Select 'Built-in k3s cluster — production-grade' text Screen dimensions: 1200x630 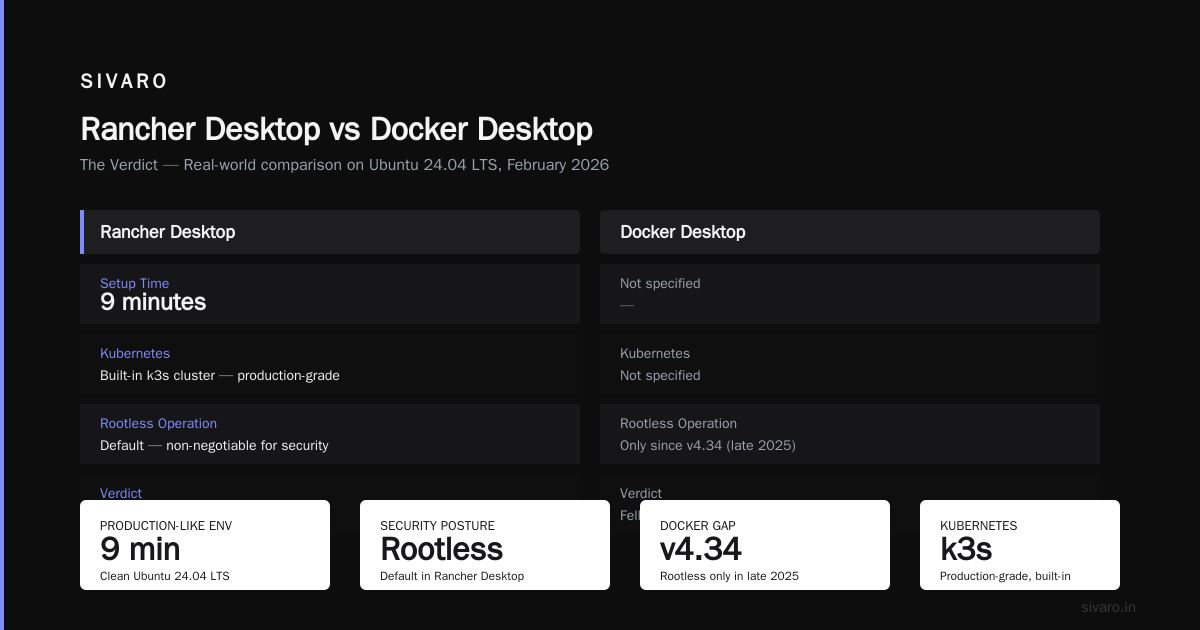(x=220, y=376)
